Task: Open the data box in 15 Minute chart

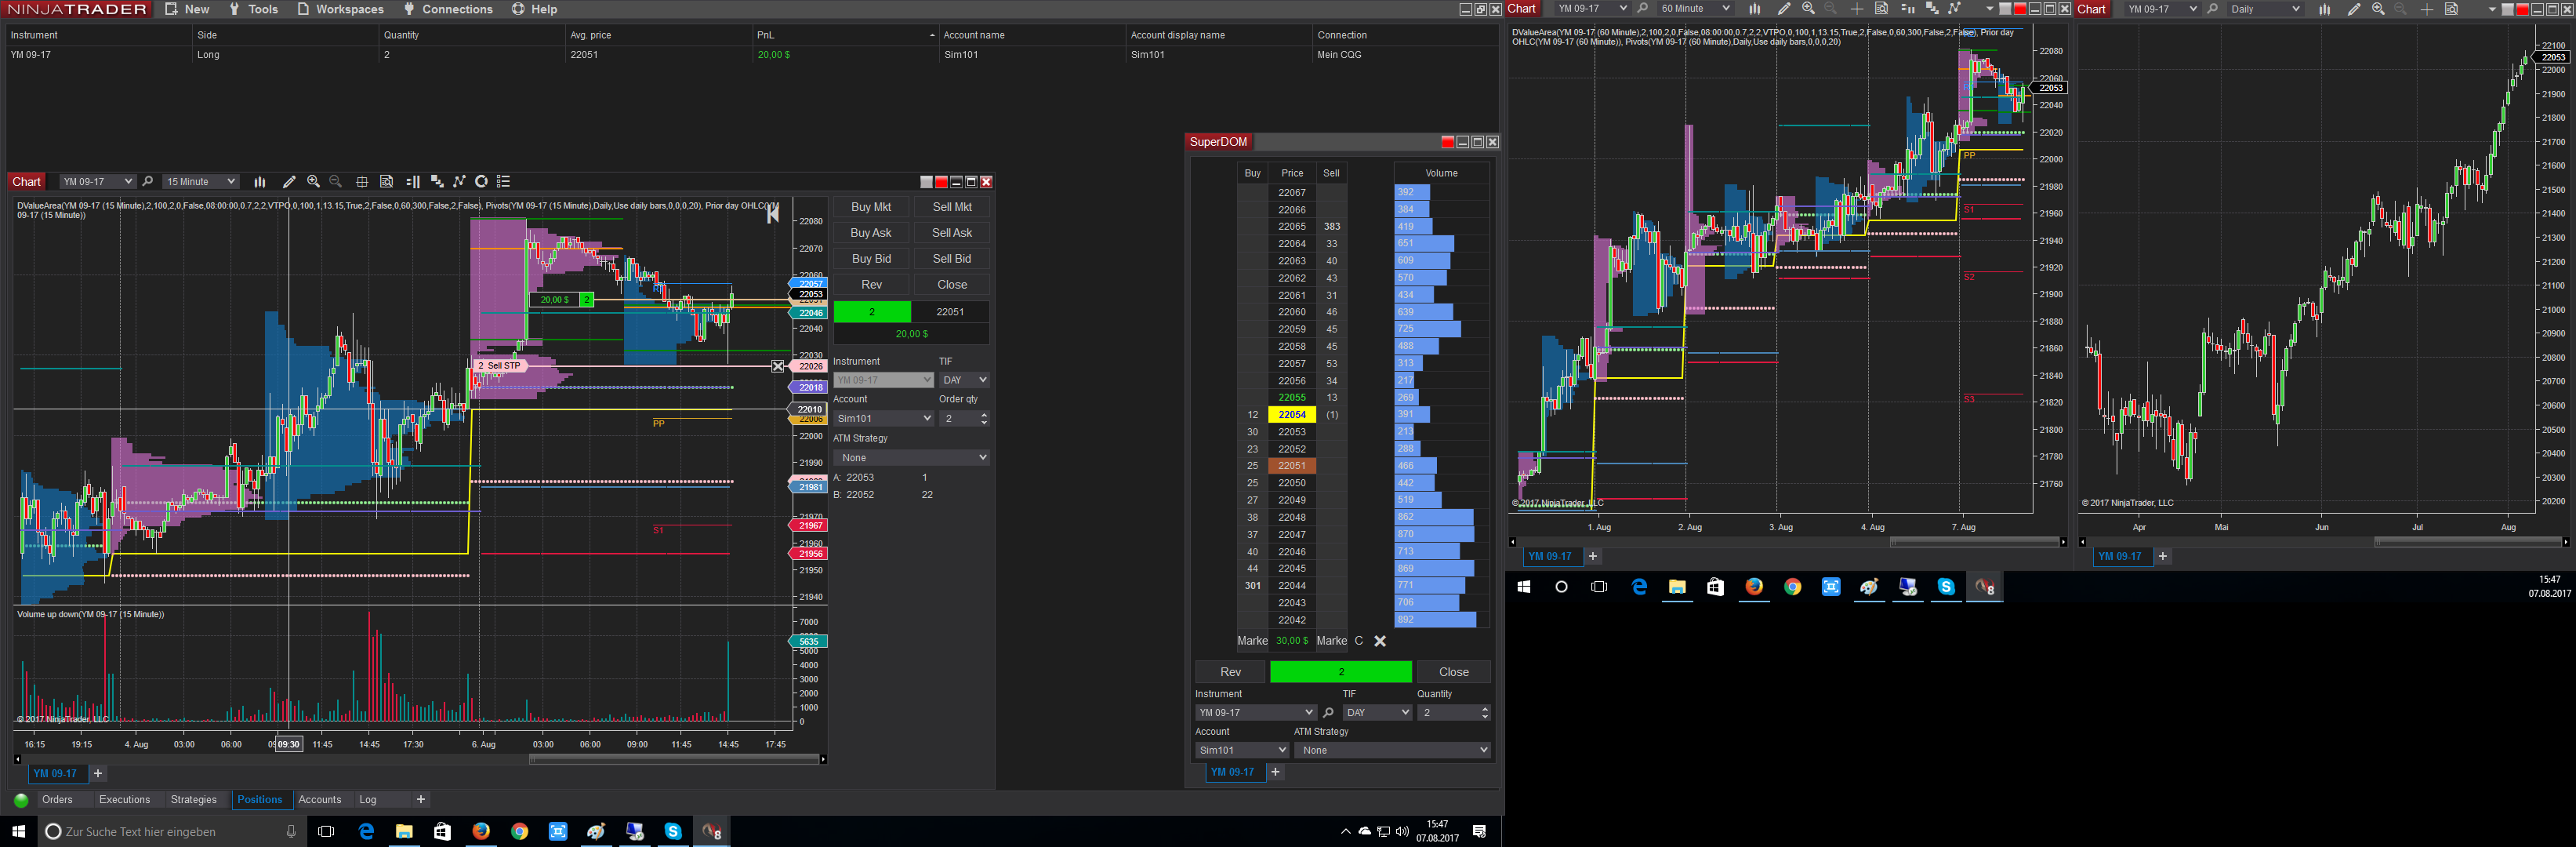Action: point(386,182)
